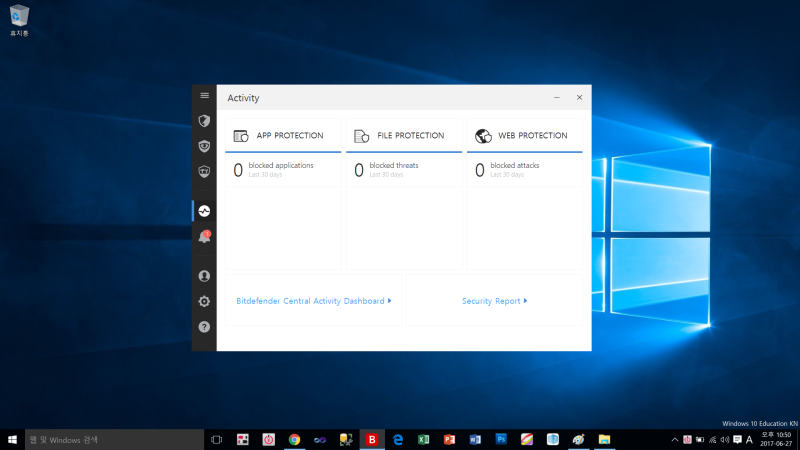Viewport: 800px width, 450px height.
Task: Launch Photoshop from taskbar
Action: point(501,439)
